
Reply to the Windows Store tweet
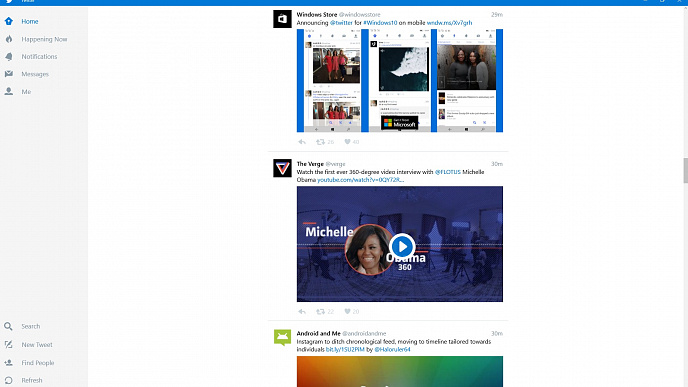[302, 142]
